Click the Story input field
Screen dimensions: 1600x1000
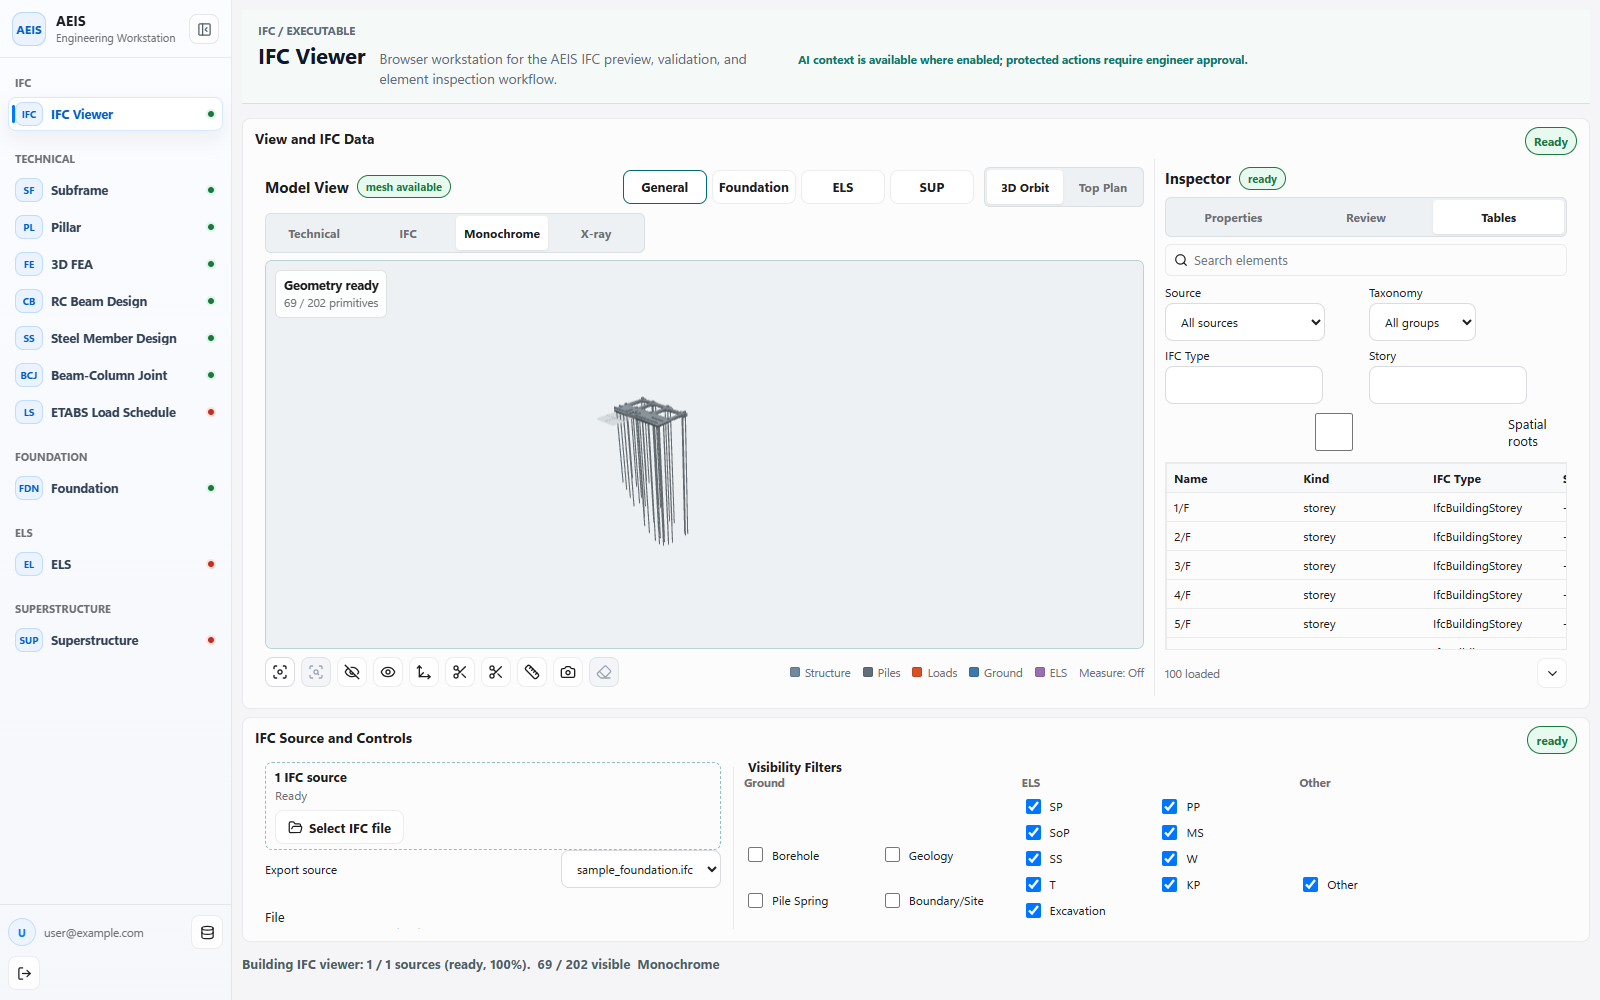1448,385
